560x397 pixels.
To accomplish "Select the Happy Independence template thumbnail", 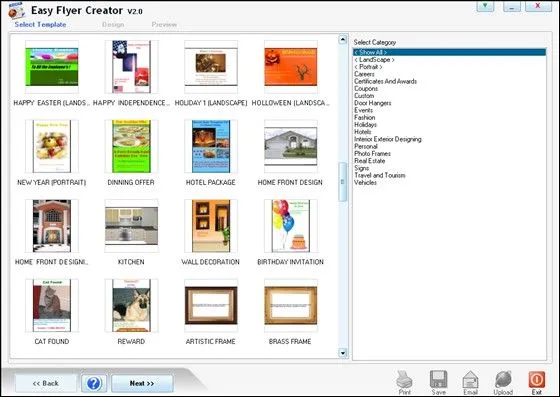I will 131,67.
